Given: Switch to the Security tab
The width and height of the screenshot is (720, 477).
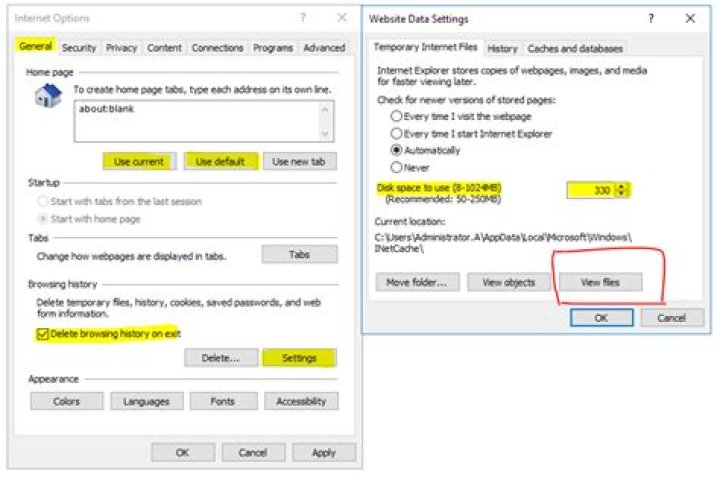Looking at the screenshot, I should click(79, 48).
